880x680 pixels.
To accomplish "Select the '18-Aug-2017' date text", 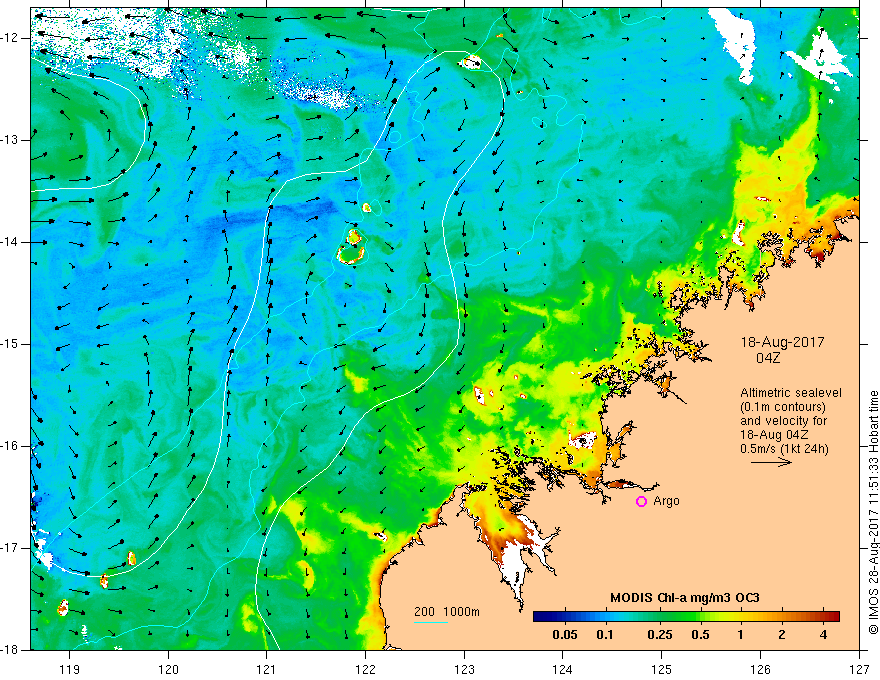I will 782,342.
